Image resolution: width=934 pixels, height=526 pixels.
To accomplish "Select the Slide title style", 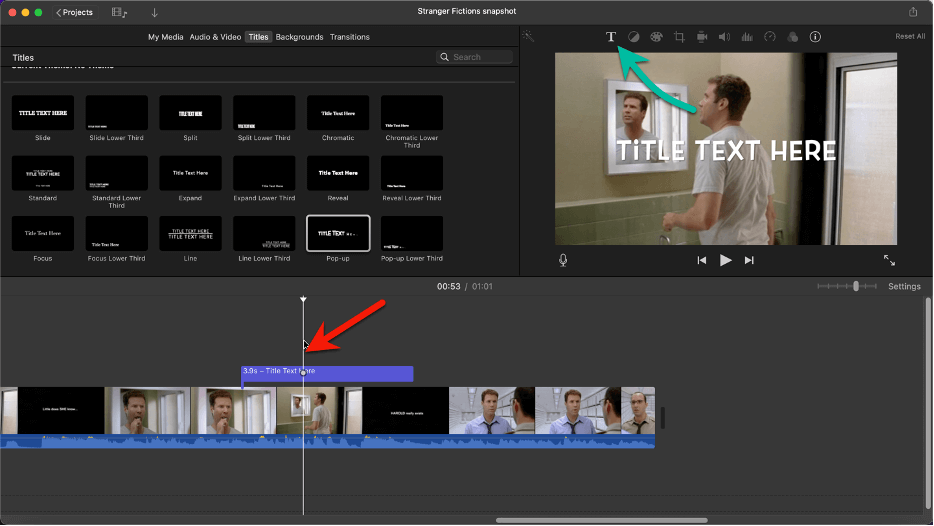I will [x=43, y=113].
